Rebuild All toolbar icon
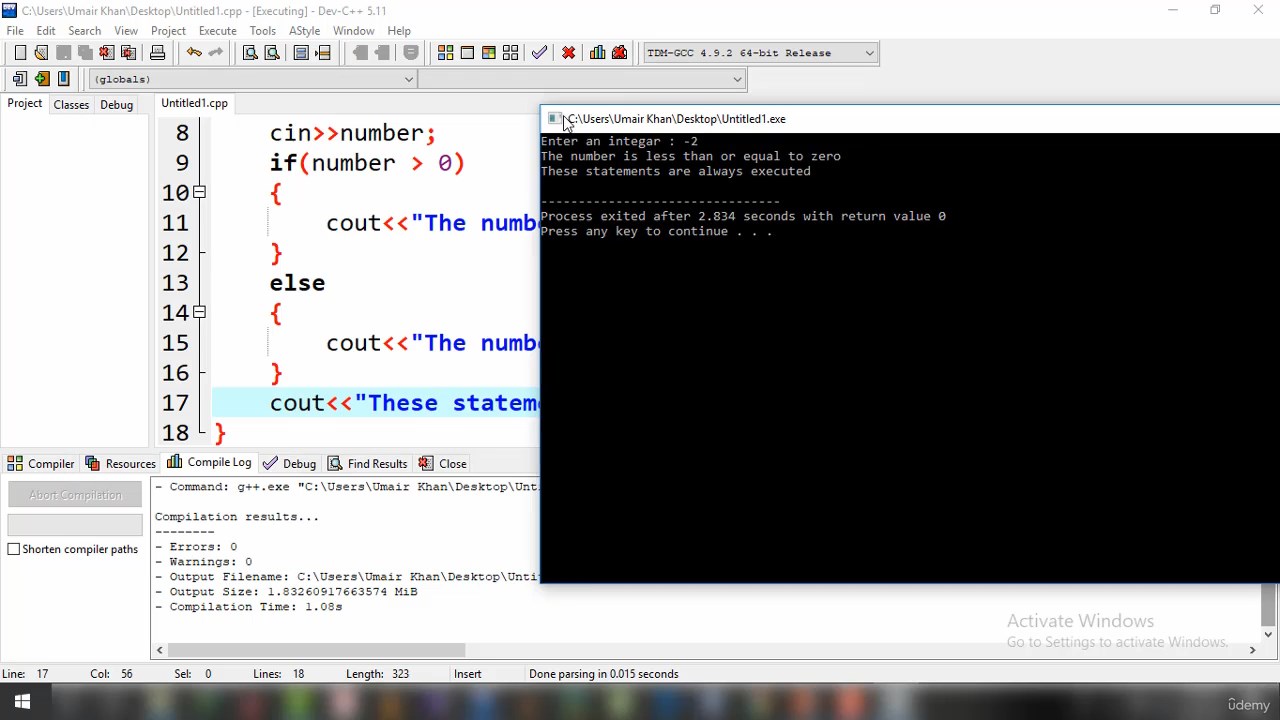This screenshot has height=720, width=1280. click(511, 53)
